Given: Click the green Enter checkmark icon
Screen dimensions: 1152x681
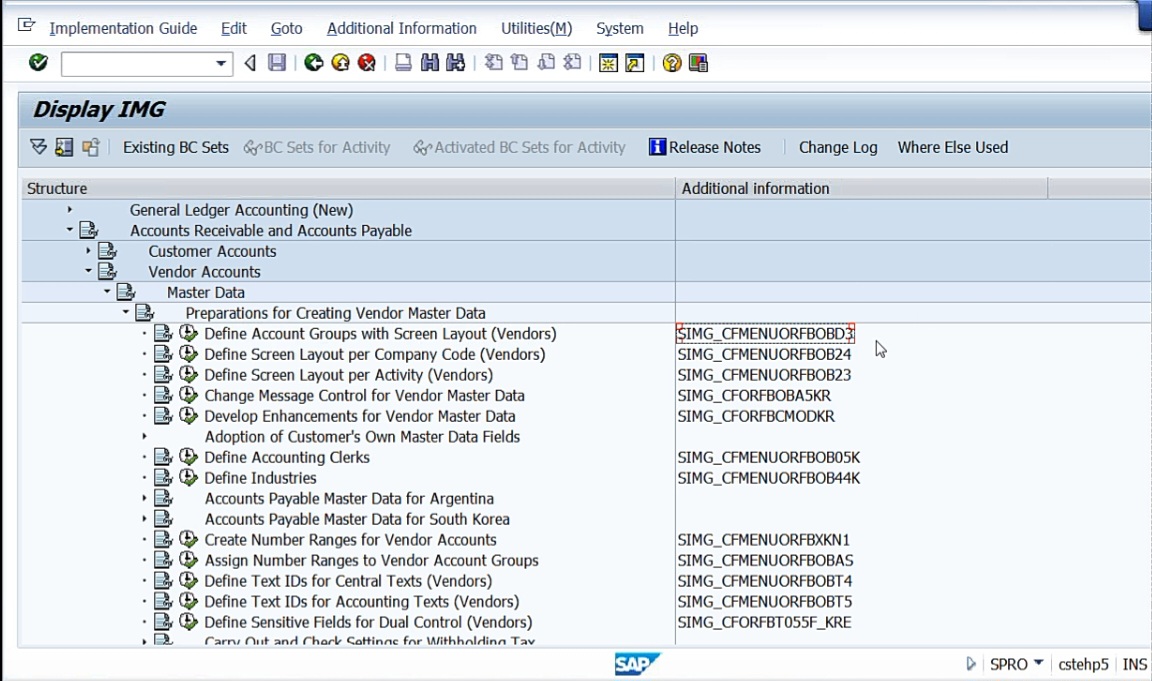Looking at the screenshot, I should coord(38,63).
